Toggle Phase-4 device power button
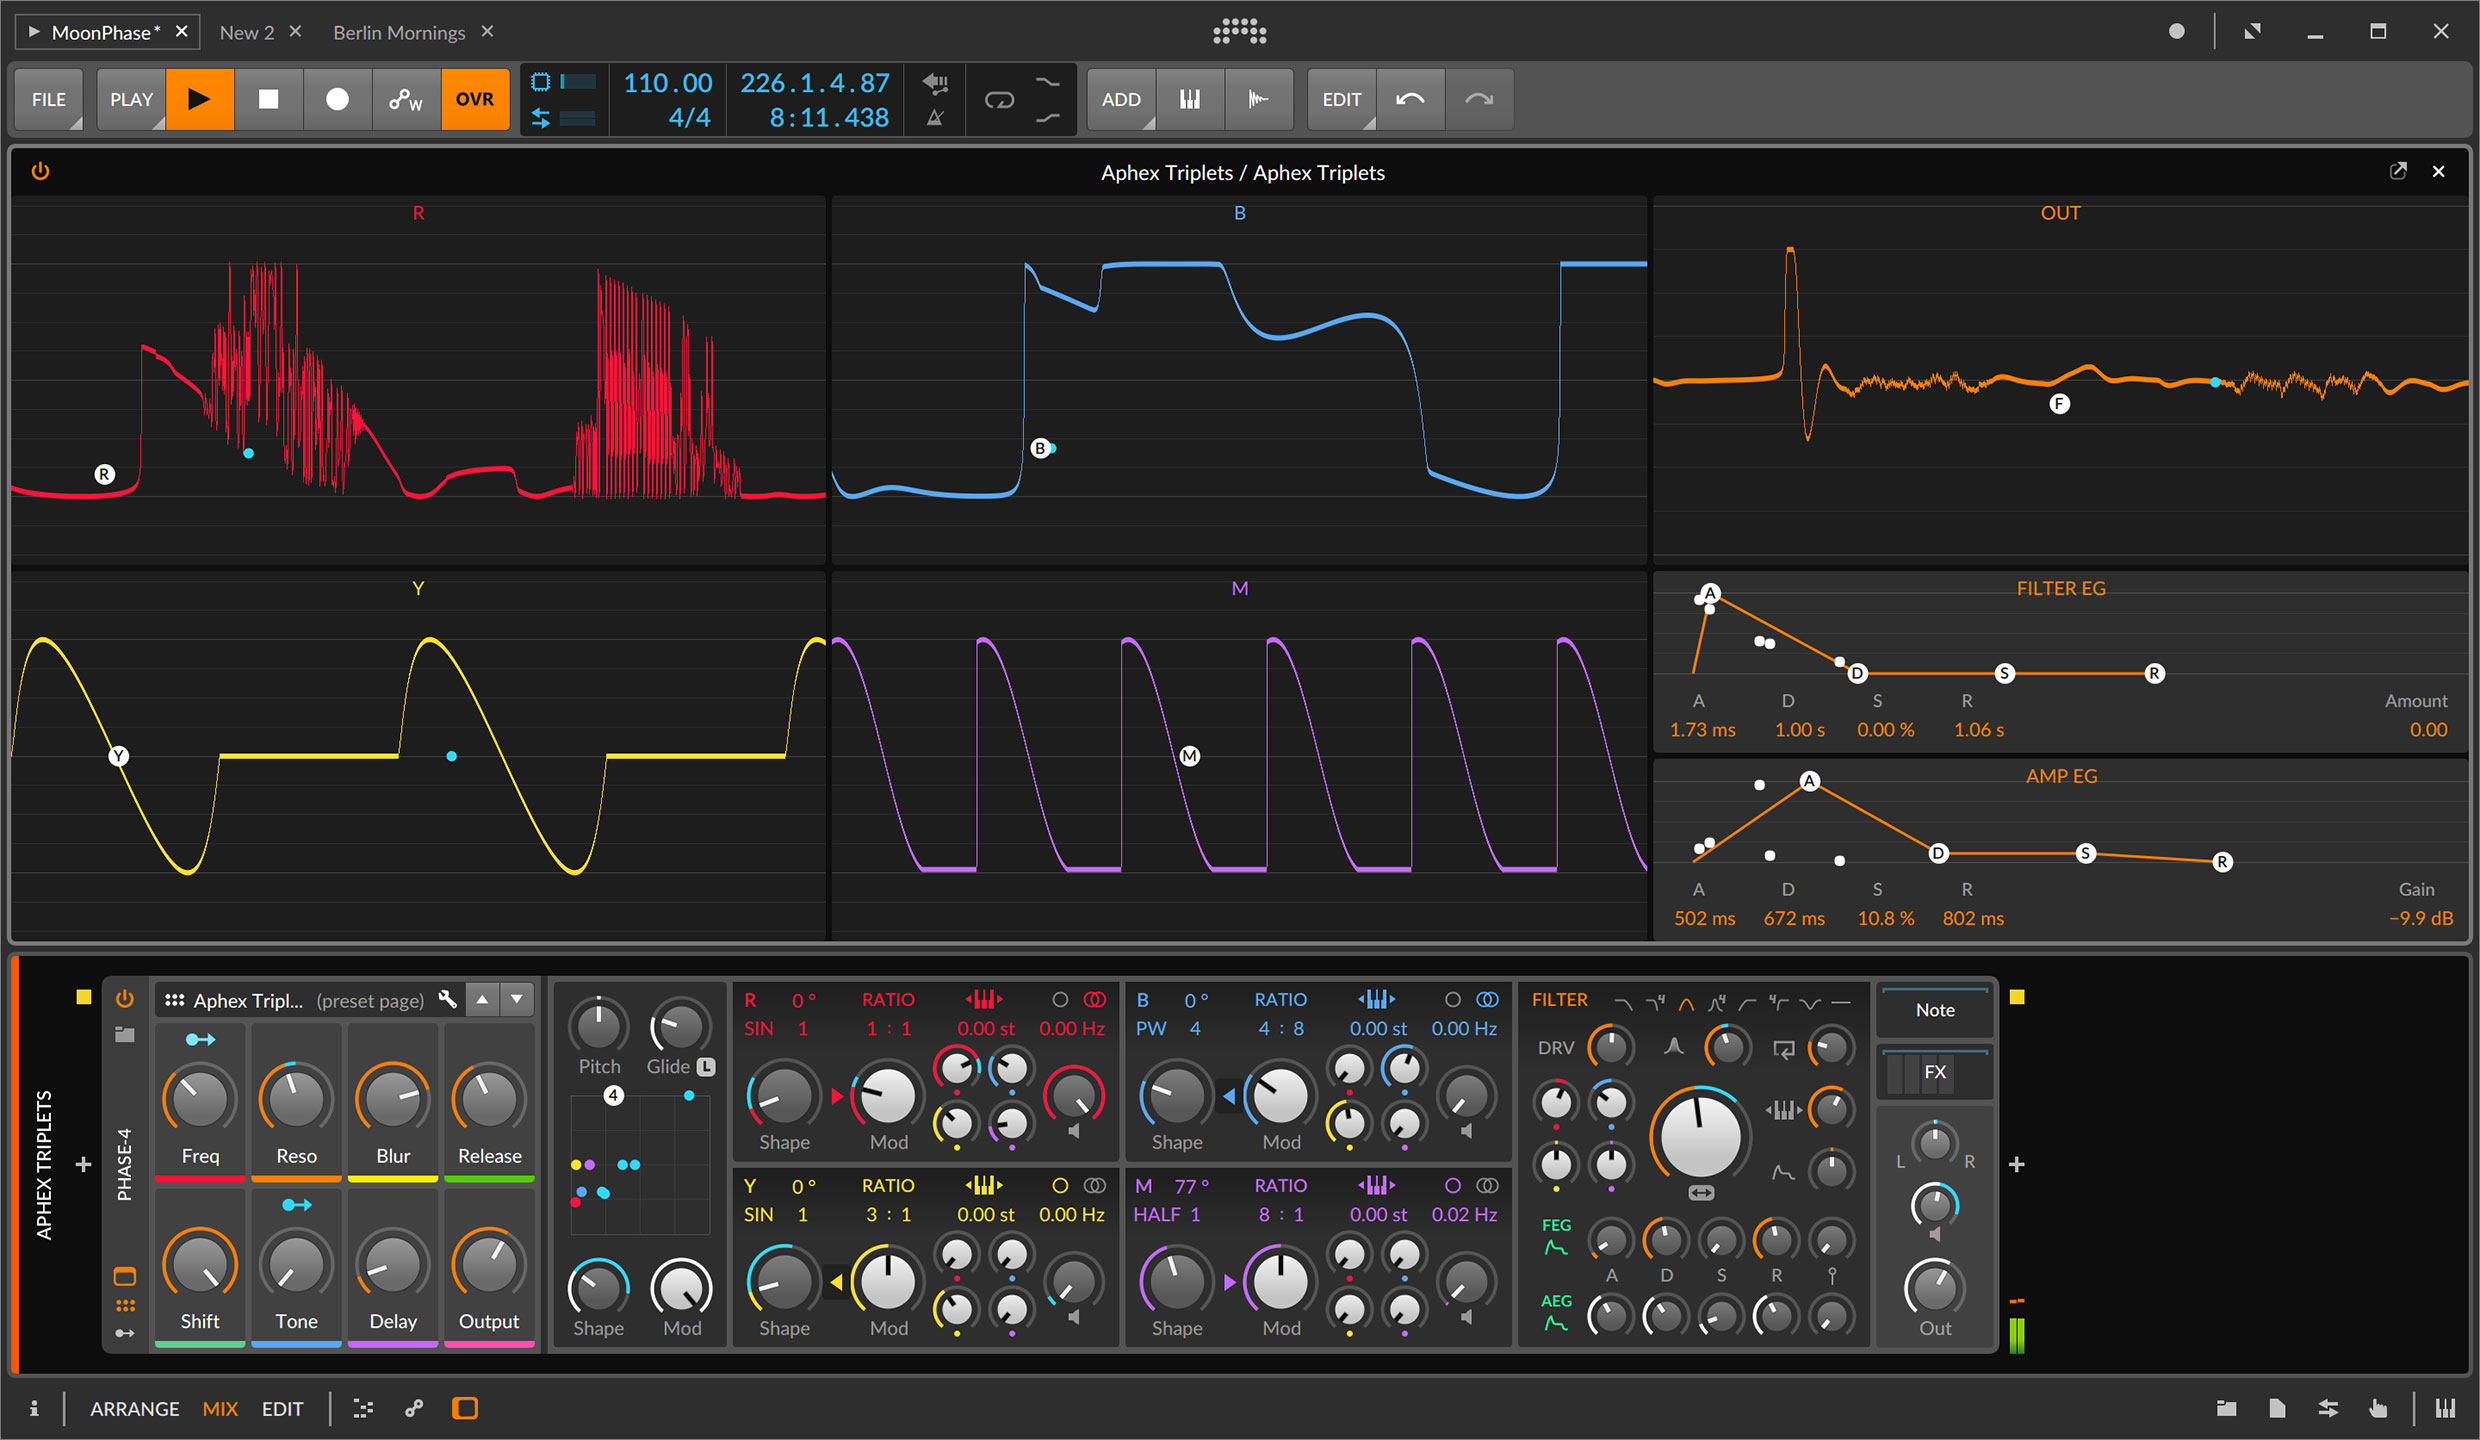The width and height of the screenshot is (2480, 1440). click(x=125, y=999)
